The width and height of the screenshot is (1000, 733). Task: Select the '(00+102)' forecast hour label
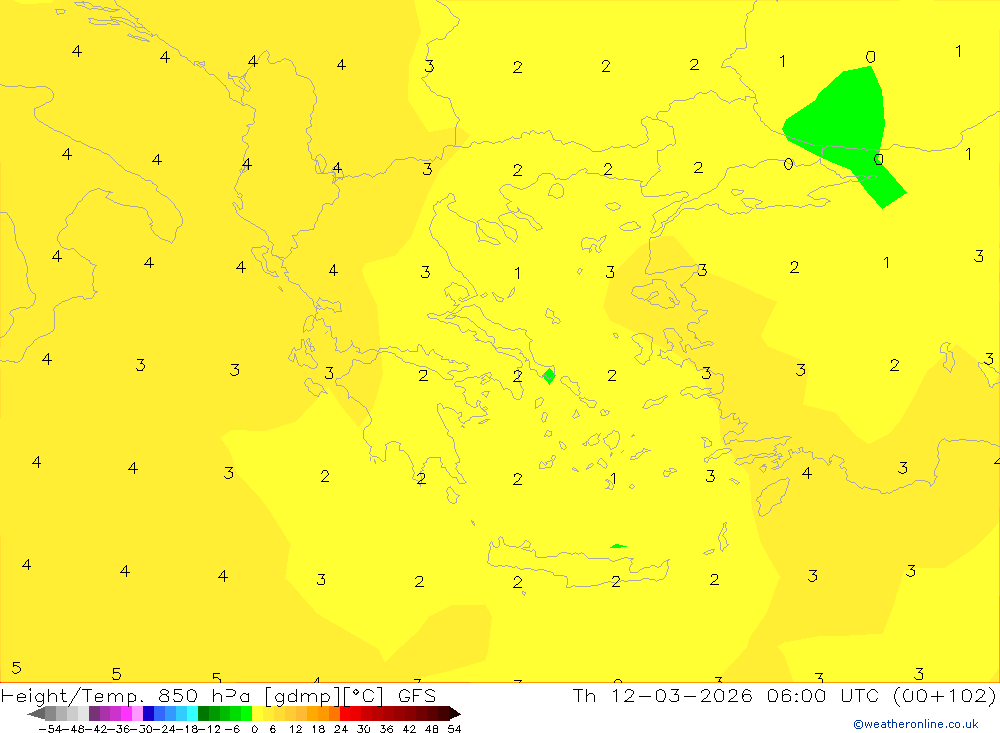coord(944,696)
